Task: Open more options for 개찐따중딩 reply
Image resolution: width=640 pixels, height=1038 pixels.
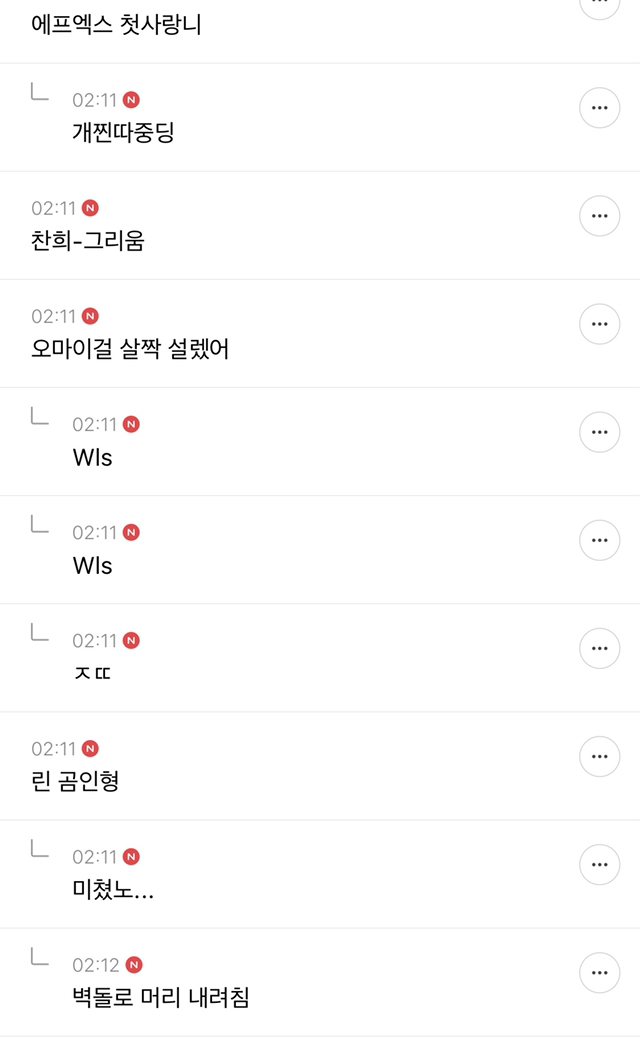Action: [600, 108]
